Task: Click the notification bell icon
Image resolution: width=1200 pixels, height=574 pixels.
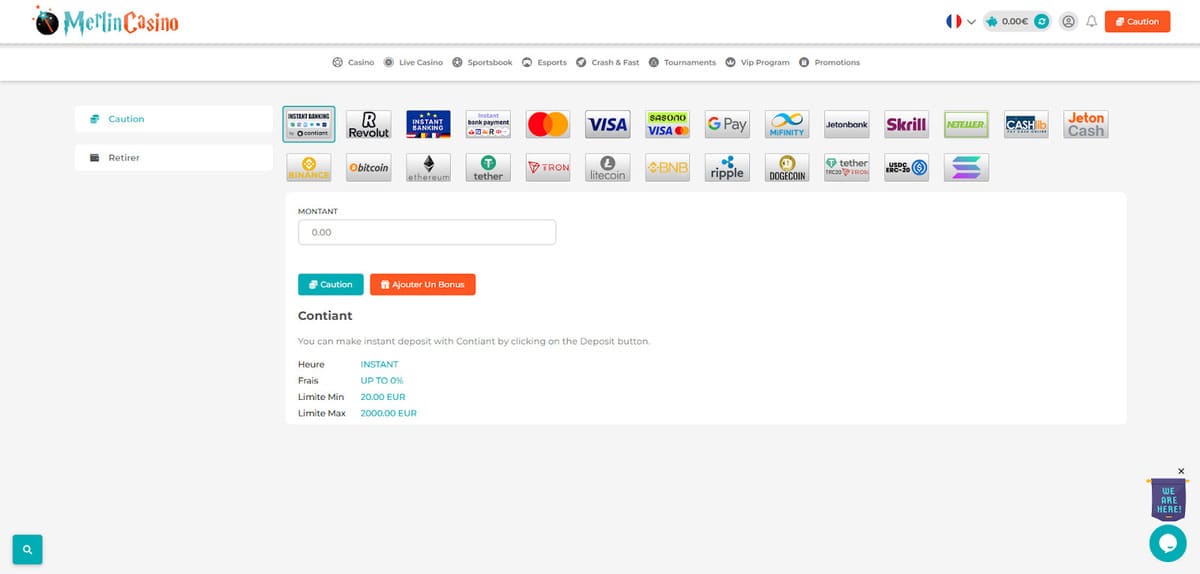Action: tap(1091, 21)
